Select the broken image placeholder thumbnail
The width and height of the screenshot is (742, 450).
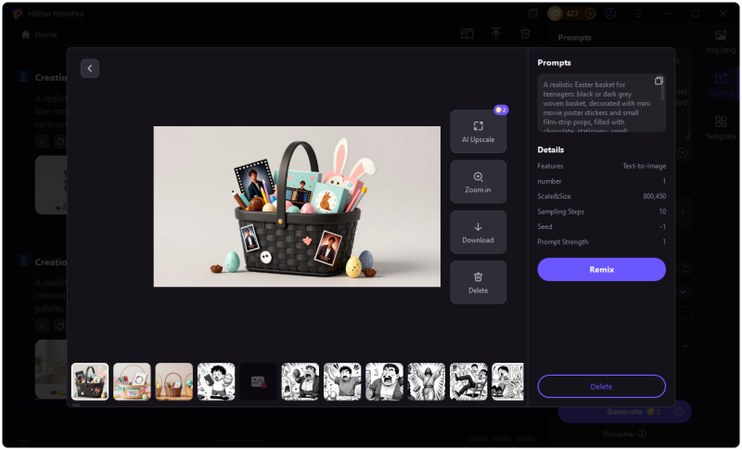point(258,381)
